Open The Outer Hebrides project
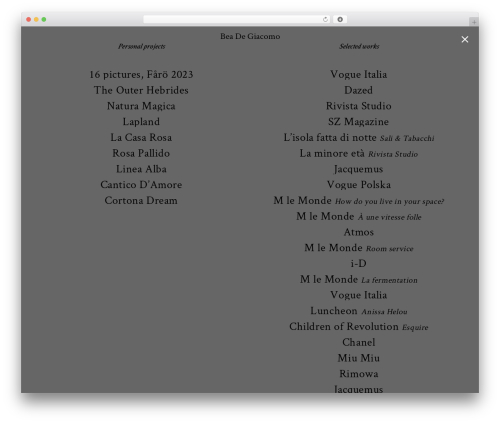 pyautogui.click(x=141, y=90)
